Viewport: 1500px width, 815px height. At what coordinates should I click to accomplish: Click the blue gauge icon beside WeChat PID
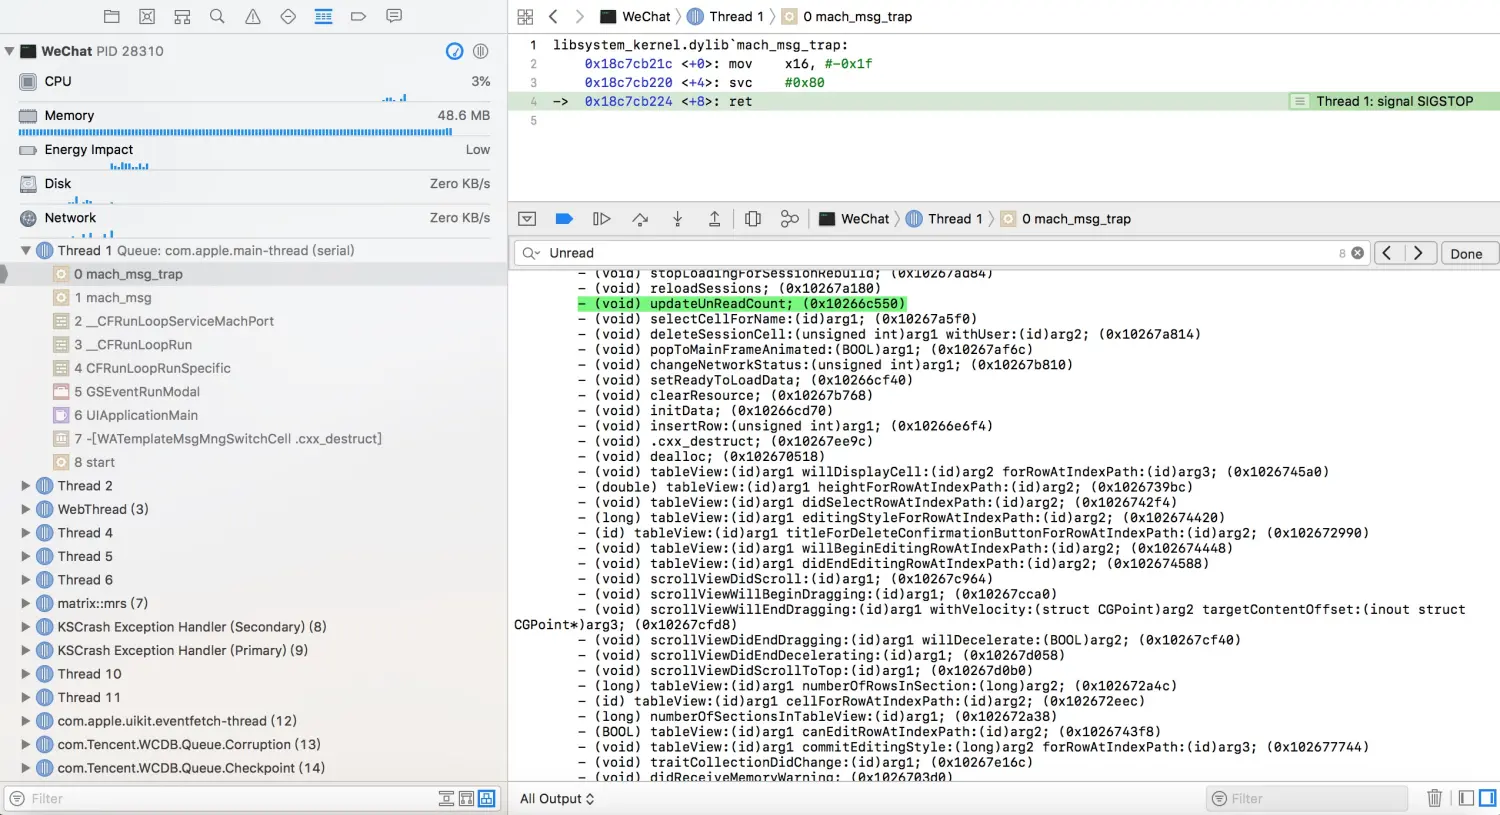point(454,51)
